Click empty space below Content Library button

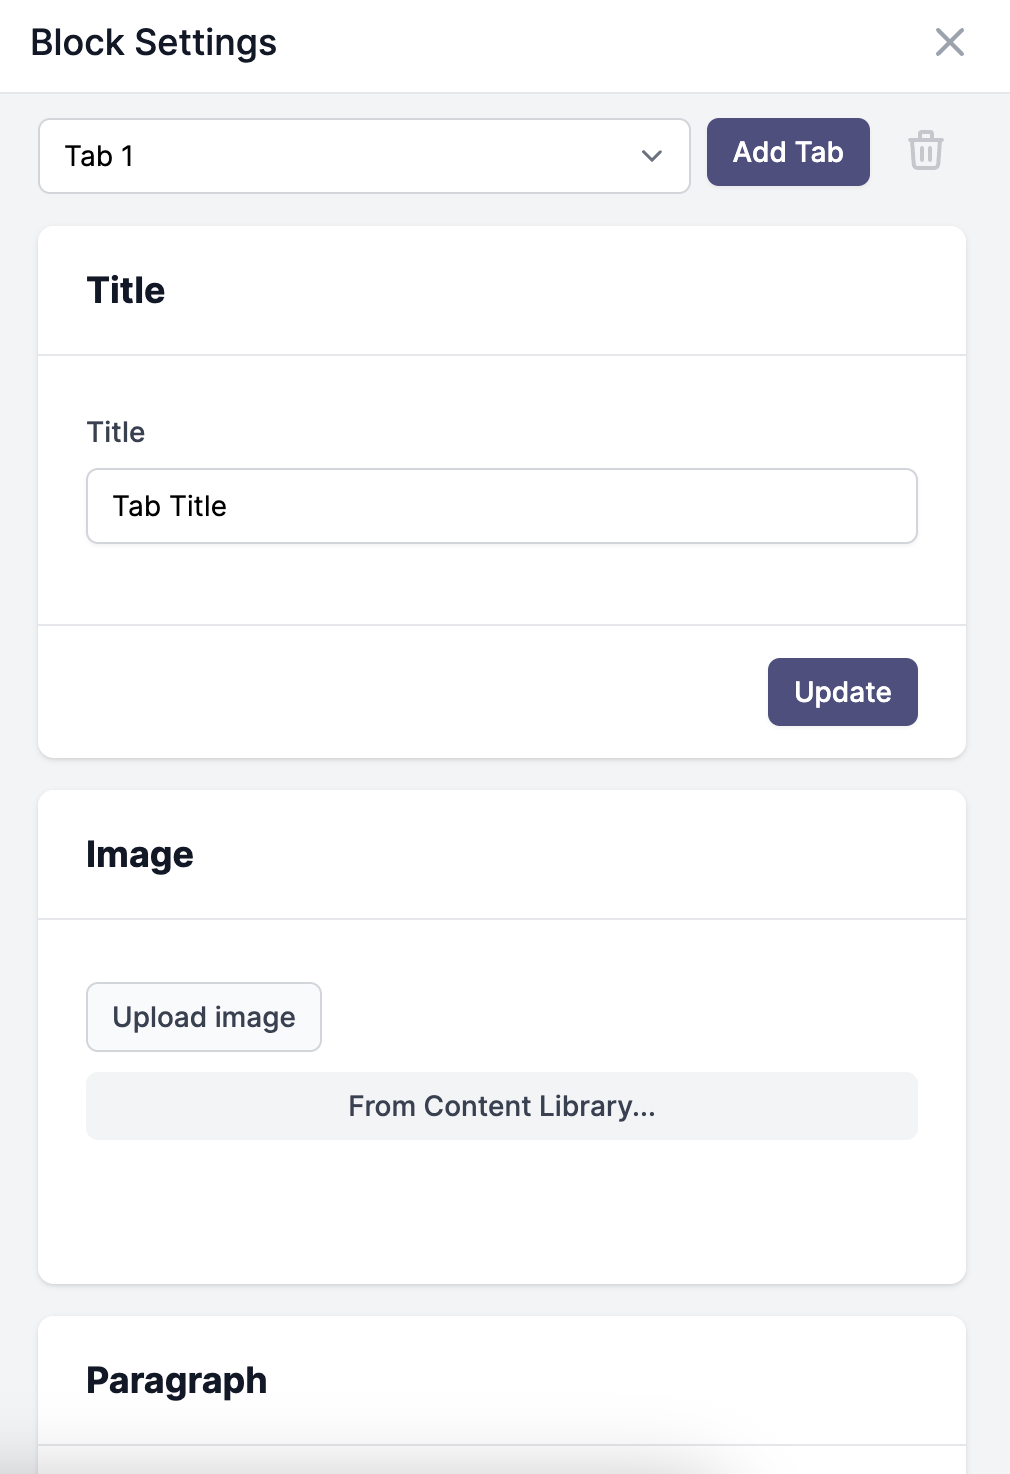coord(502,1210)
